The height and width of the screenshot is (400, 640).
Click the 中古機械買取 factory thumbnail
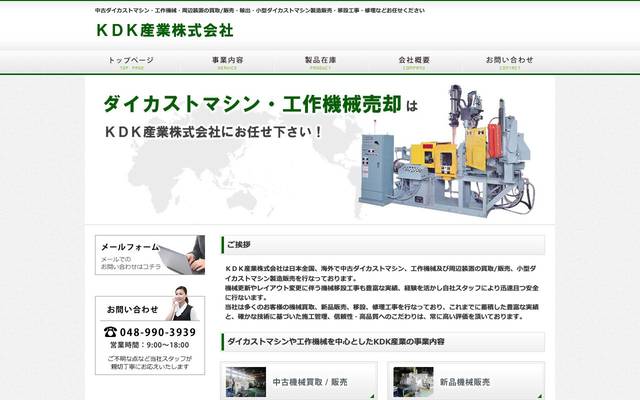click(246, 382)
